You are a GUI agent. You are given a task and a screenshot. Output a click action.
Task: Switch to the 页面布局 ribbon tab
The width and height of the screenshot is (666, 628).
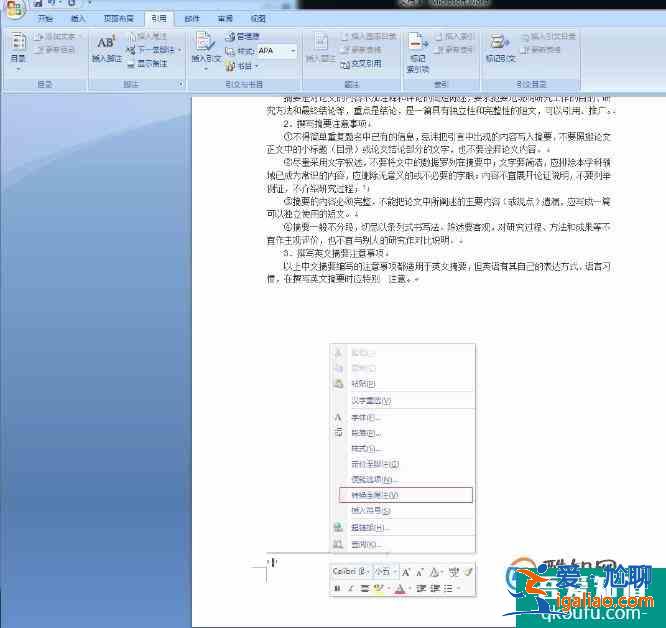pyautogui.click(x=118, y=19)
